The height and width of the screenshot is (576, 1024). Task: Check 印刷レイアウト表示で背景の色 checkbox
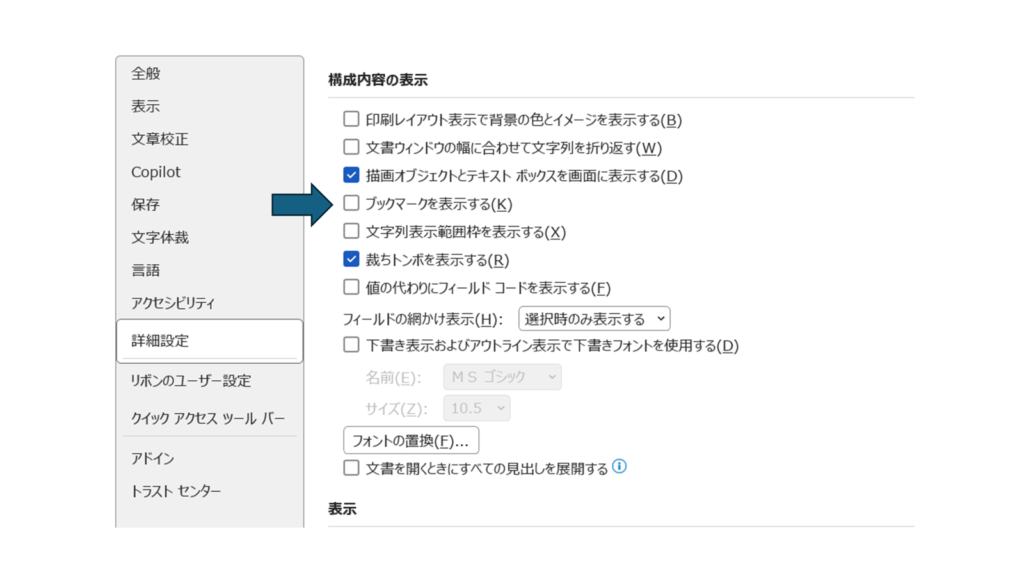tap(351, 120)
